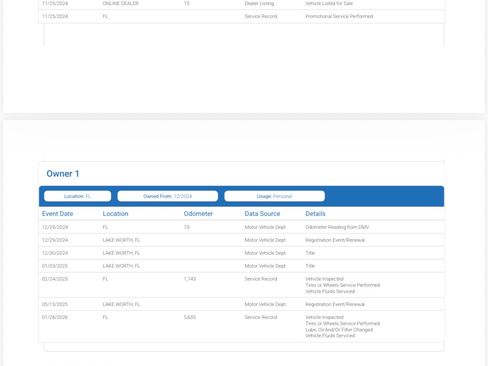Click the 01/26/2026 event date
Image resolution: width=488 pixels, height=366 pixels.
[x=55, y=317]
